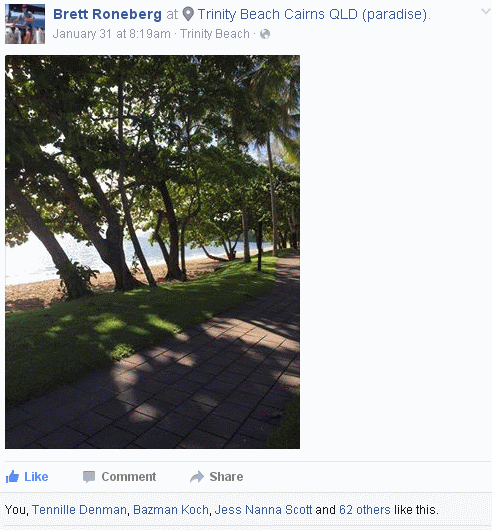
Task: Click the Share text button
Action: click(x=226, y=477)
